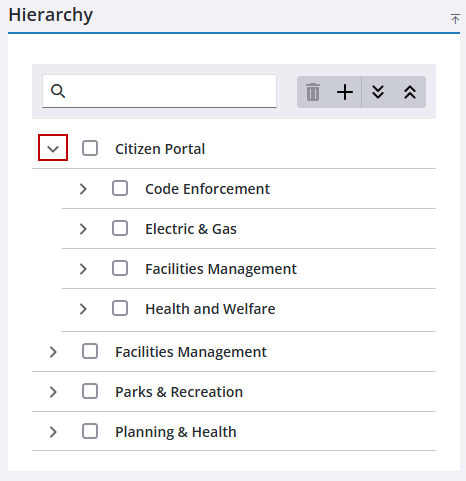This screenshot has width=466, height=481.
Task: Expand the Health and Welfare node
Action: 83,309
